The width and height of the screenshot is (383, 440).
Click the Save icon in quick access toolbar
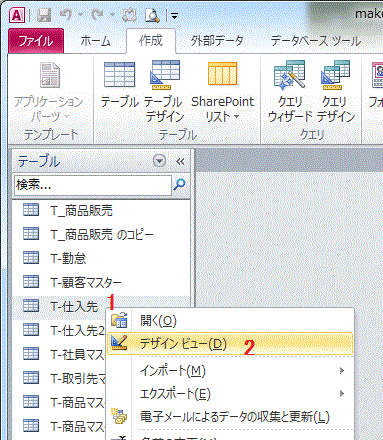tap(44, 15)
